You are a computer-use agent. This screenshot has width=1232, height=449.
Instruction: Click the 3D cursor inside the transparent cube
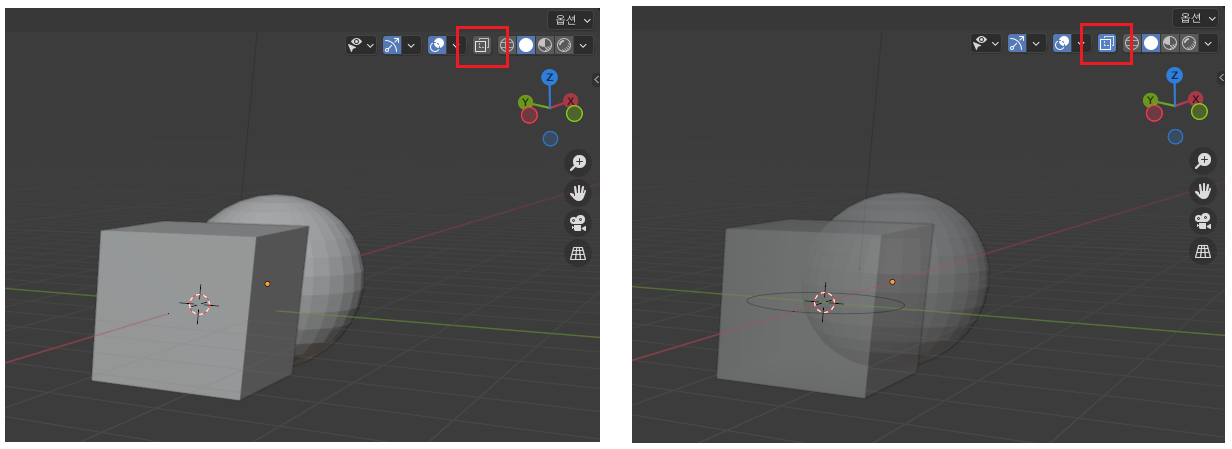pyautogui.click(x=824, y=303)
